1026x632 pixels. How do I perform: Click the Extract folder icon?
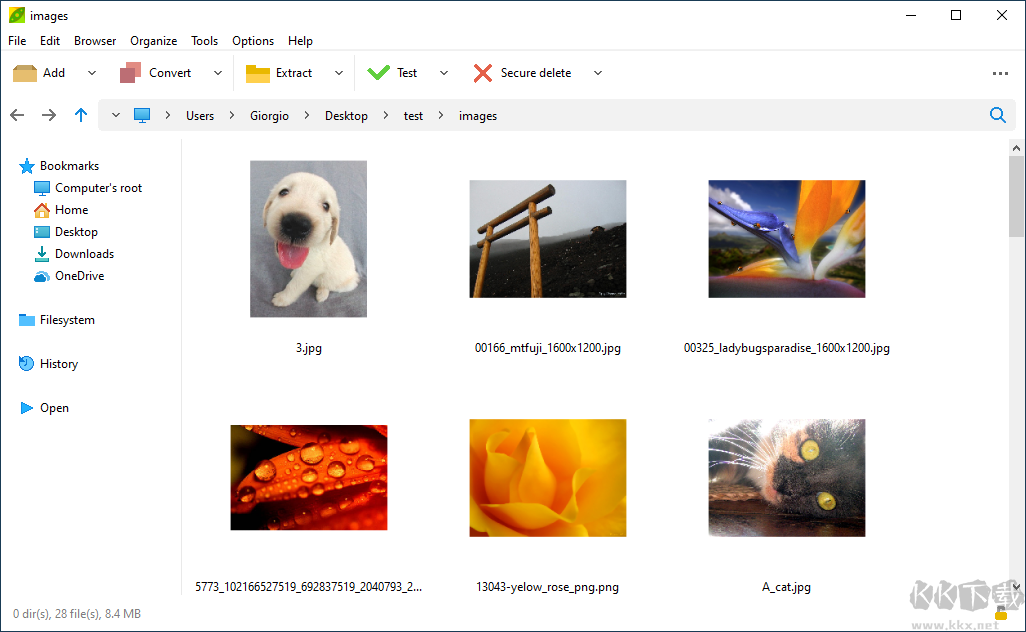(x=258, y=73)
